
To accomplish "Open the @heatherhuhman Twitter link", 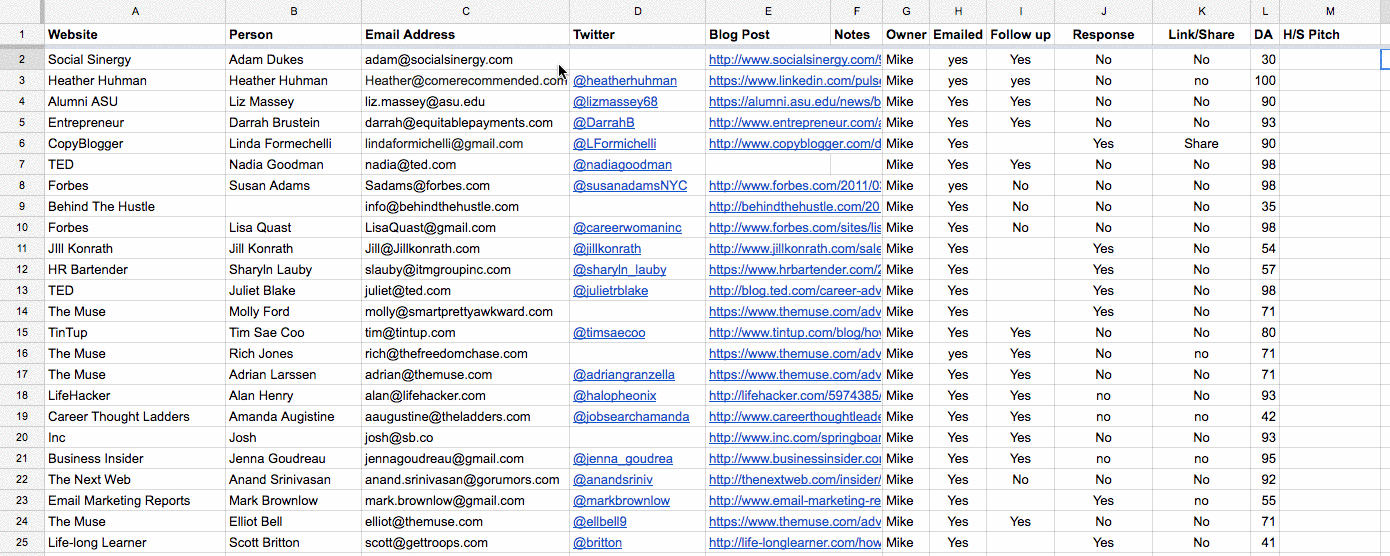I will pos(624,81).
